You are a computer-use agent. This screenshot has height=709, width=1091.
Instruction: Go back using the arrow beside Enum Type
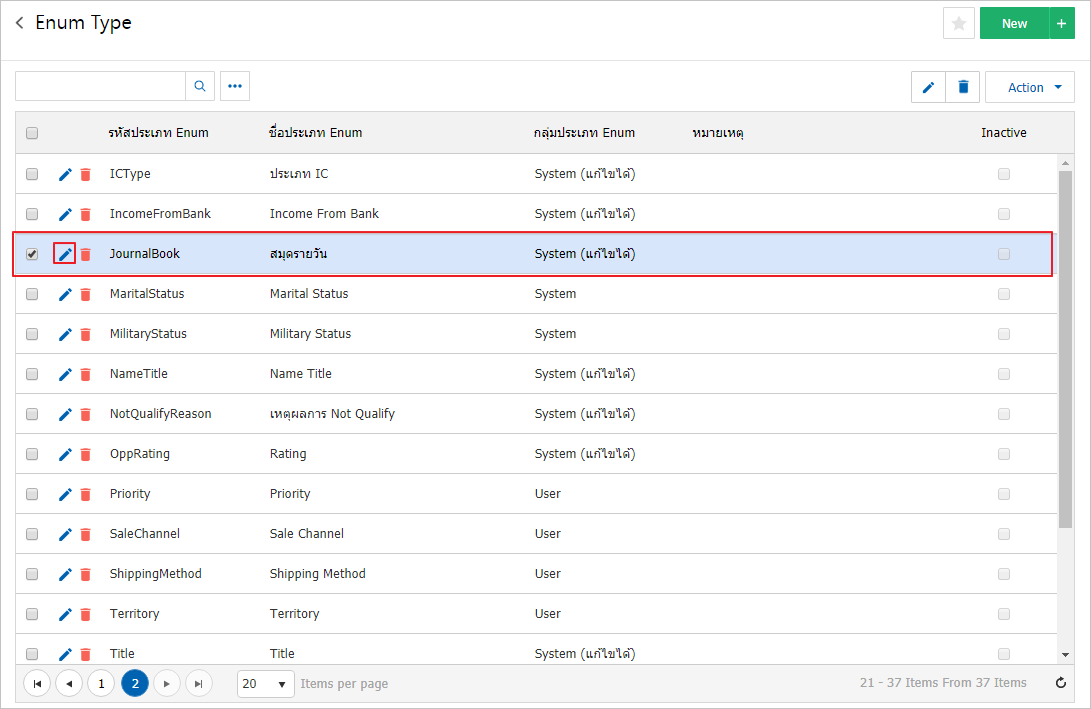[x=19, y=23]
